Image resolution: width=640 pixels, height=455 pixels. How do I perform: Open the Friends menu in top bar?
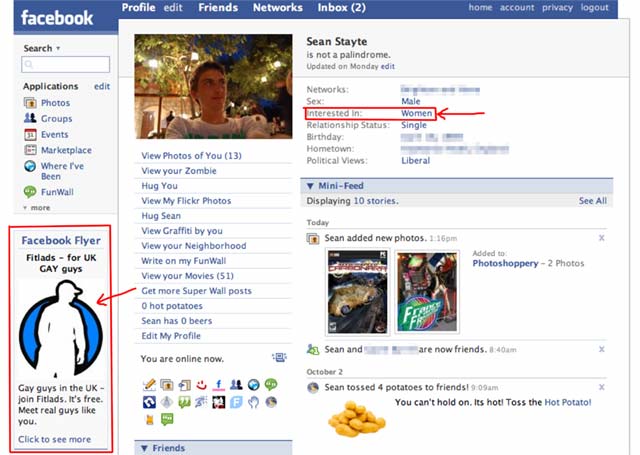coord(218,7)
